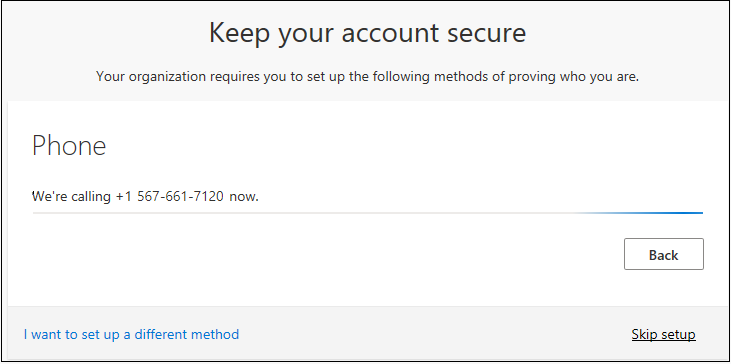Click the phone number +1 567-661-7120

(169, 197)
